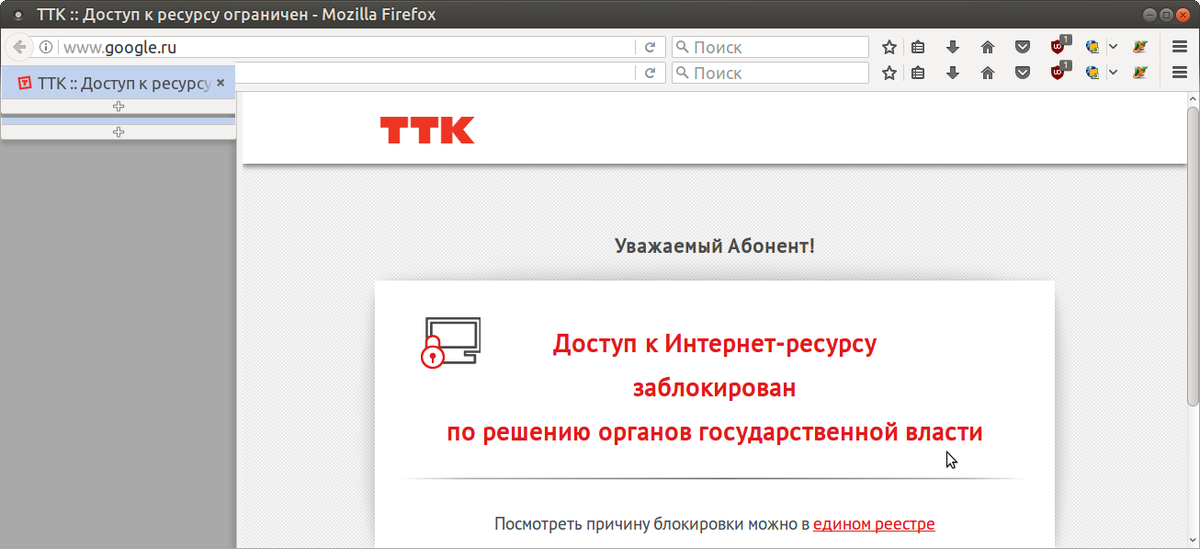Reload the page from the second address bar
Screen dimensions: 1200x549
[649, 73]
